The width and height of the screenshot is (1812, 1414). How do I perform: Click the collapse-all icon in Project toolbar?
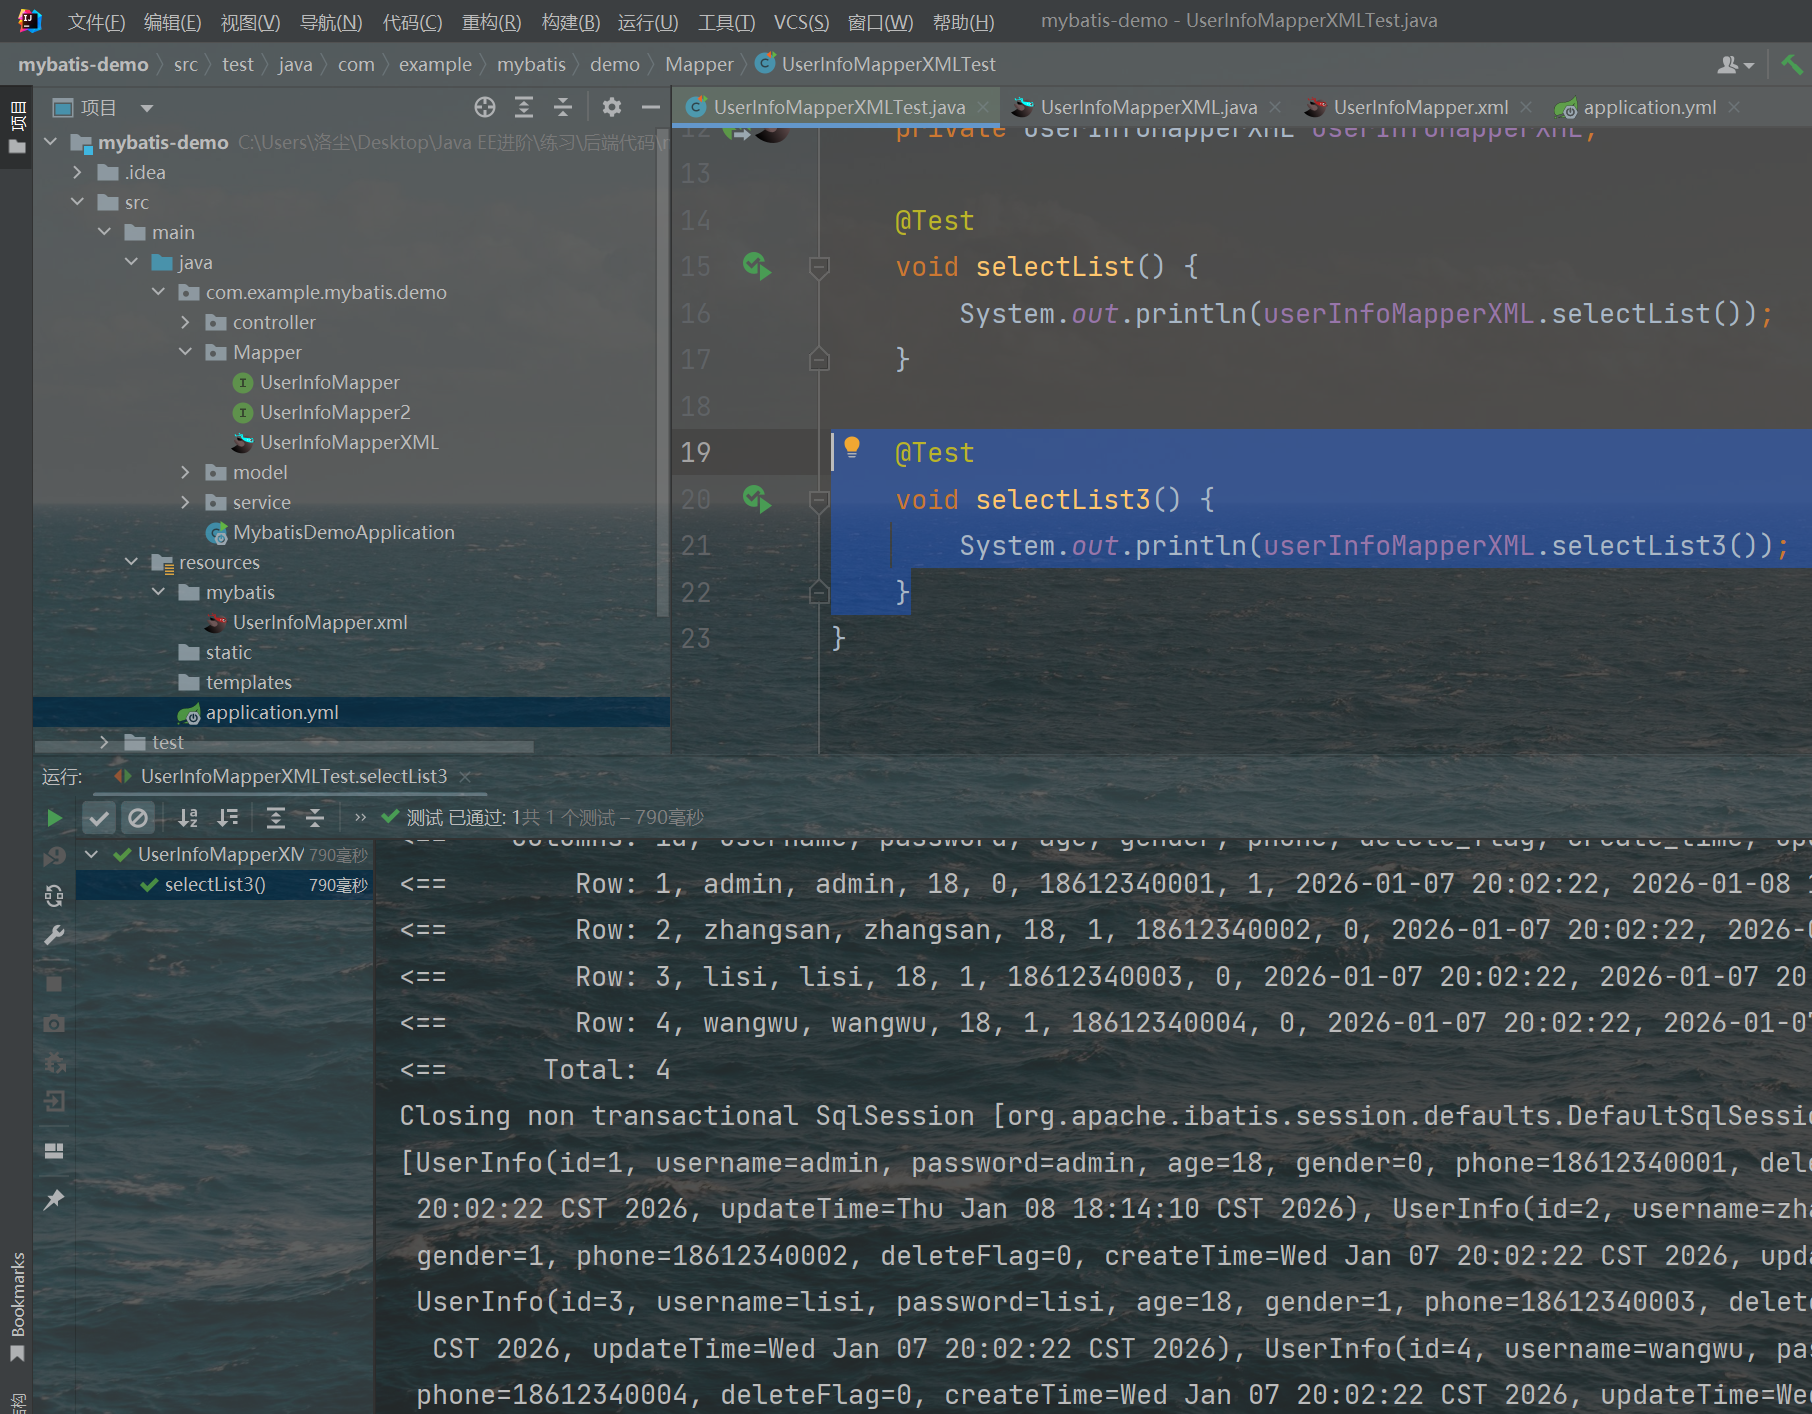coord(563,107)
